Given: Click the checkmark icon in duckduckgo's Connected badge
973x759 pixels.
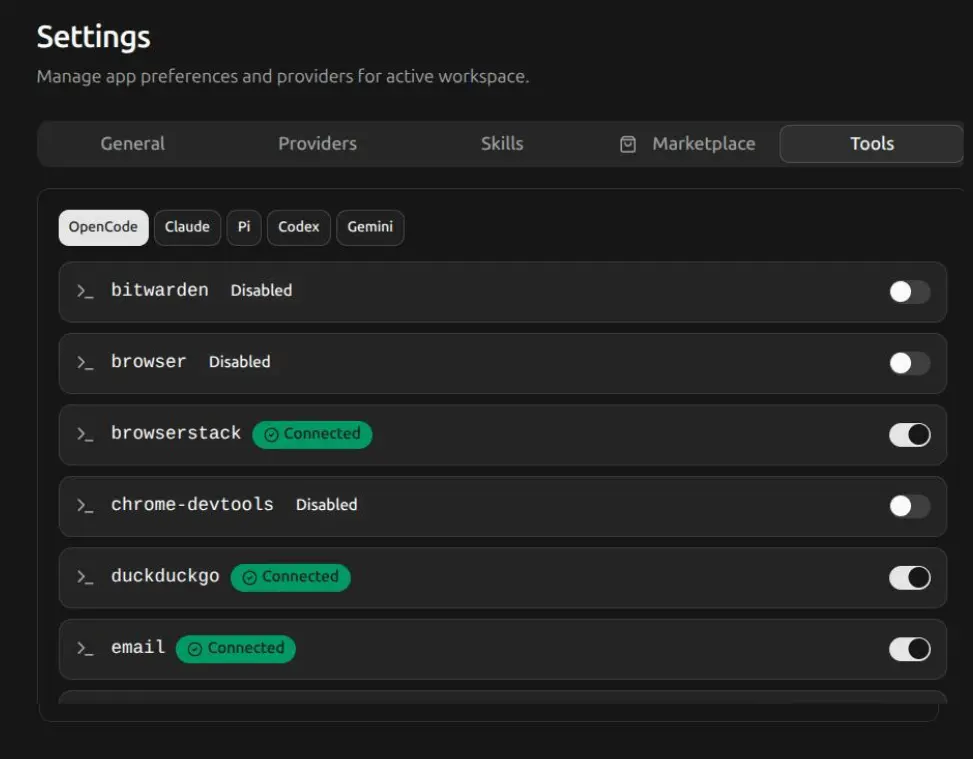Looking at the screenshot, I should 249,578.
